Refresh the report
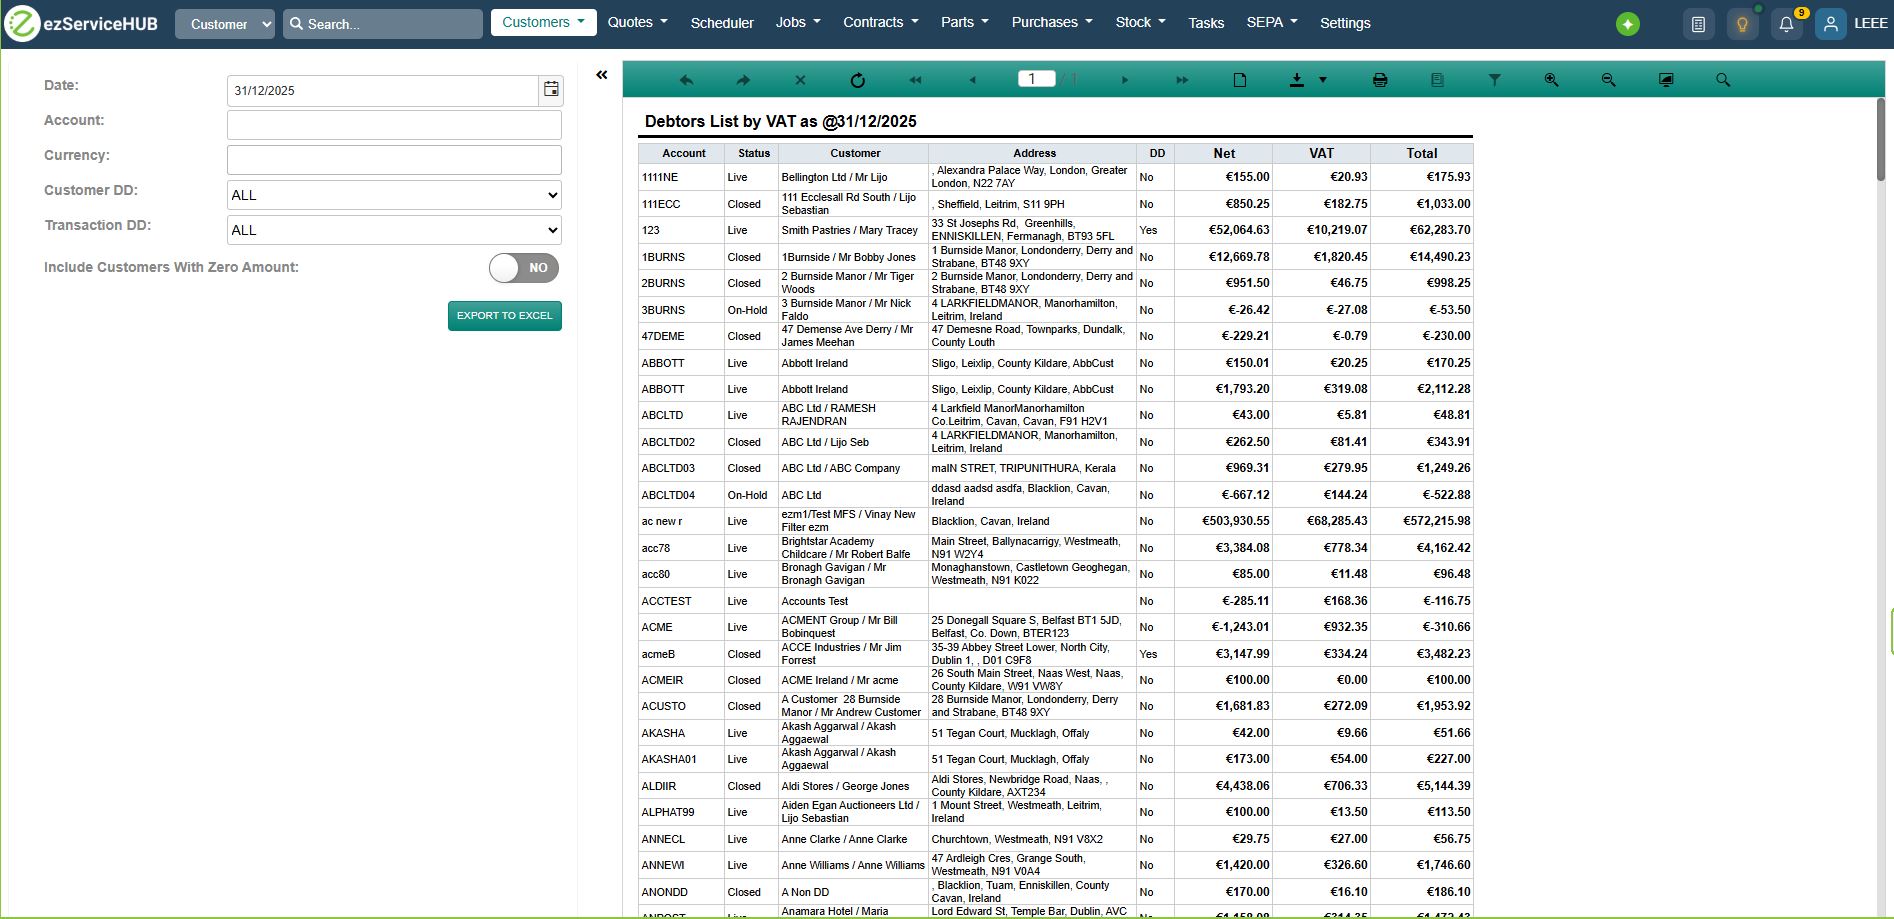The image size is (1894, 919). (857, 80)
